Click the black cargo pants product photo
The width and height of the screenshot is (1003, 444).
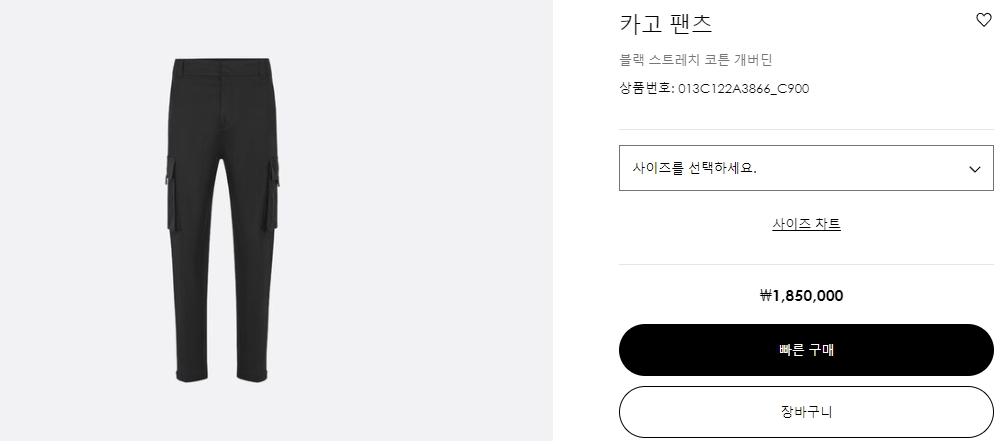[221, 220]
